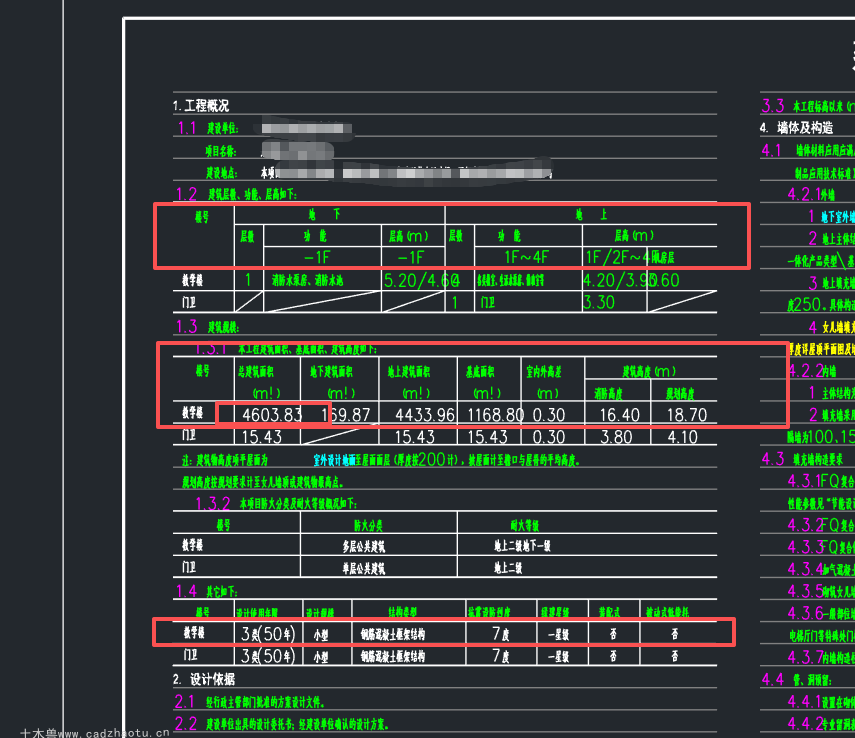Click the planning height value 18.70
Viewport: 855px width, 738px height.
[687, 415]
